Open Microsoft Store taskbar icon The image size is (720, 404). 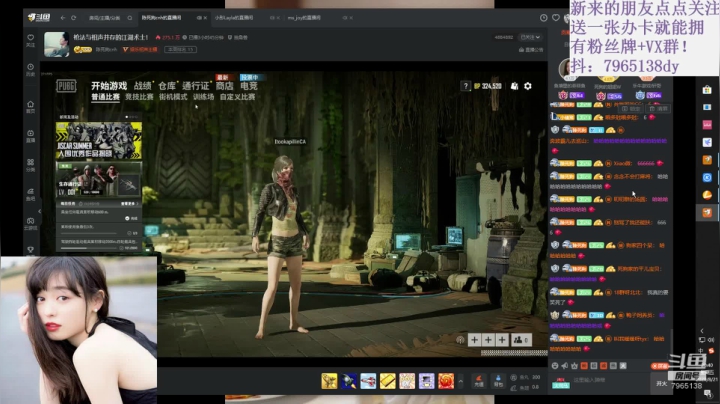click(707, 90)
